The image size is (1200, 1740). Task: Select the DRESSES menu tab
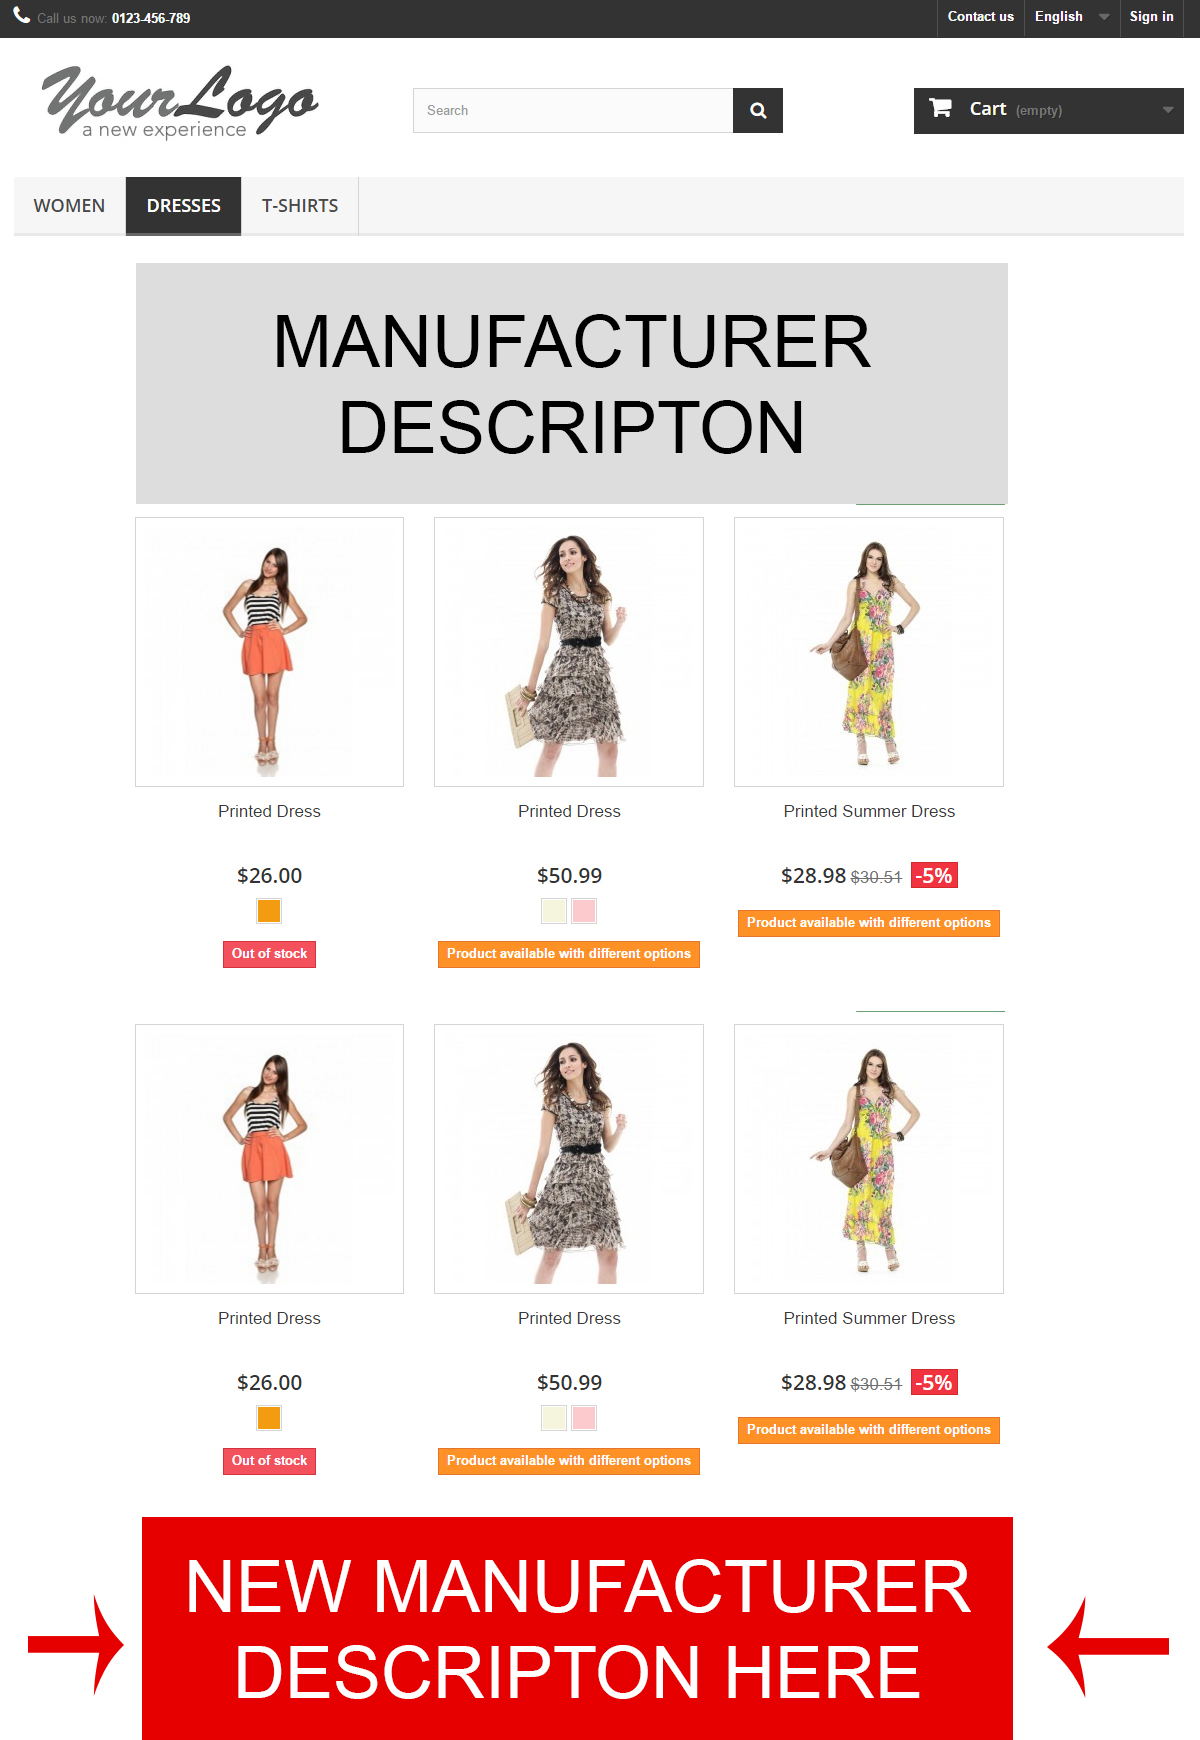[x=184, y=206]
